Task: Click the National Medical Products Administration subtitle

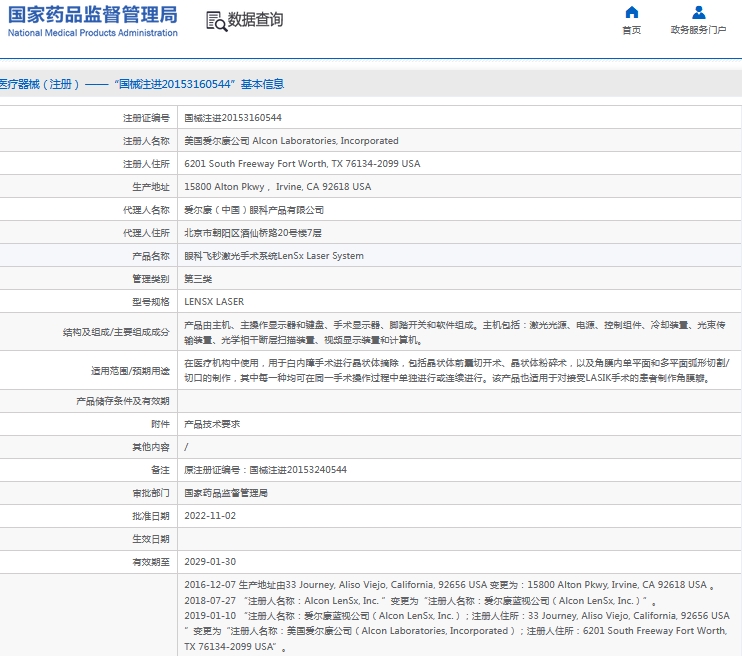Action: point(93,33)
